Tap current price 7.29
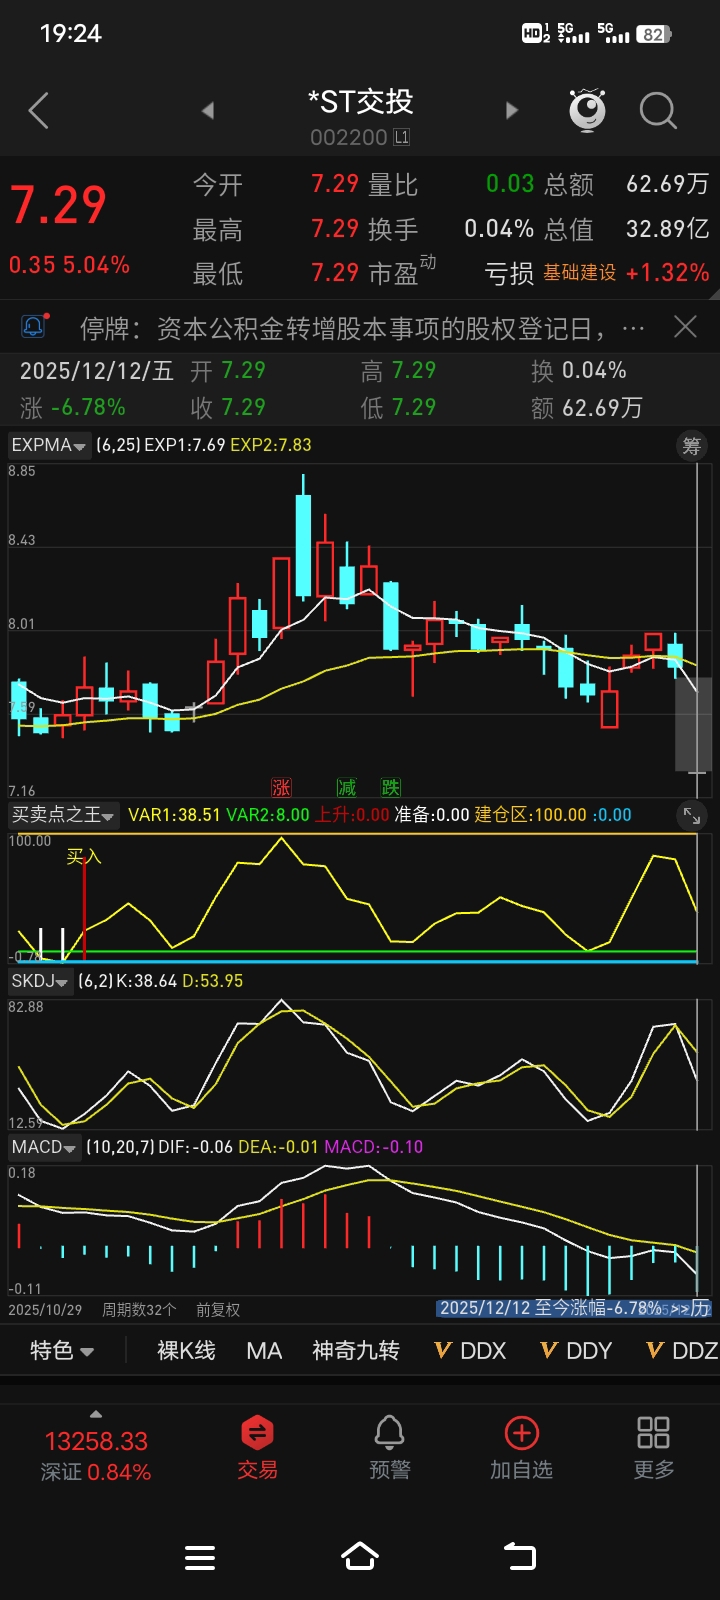 click(x=58, y=205)
